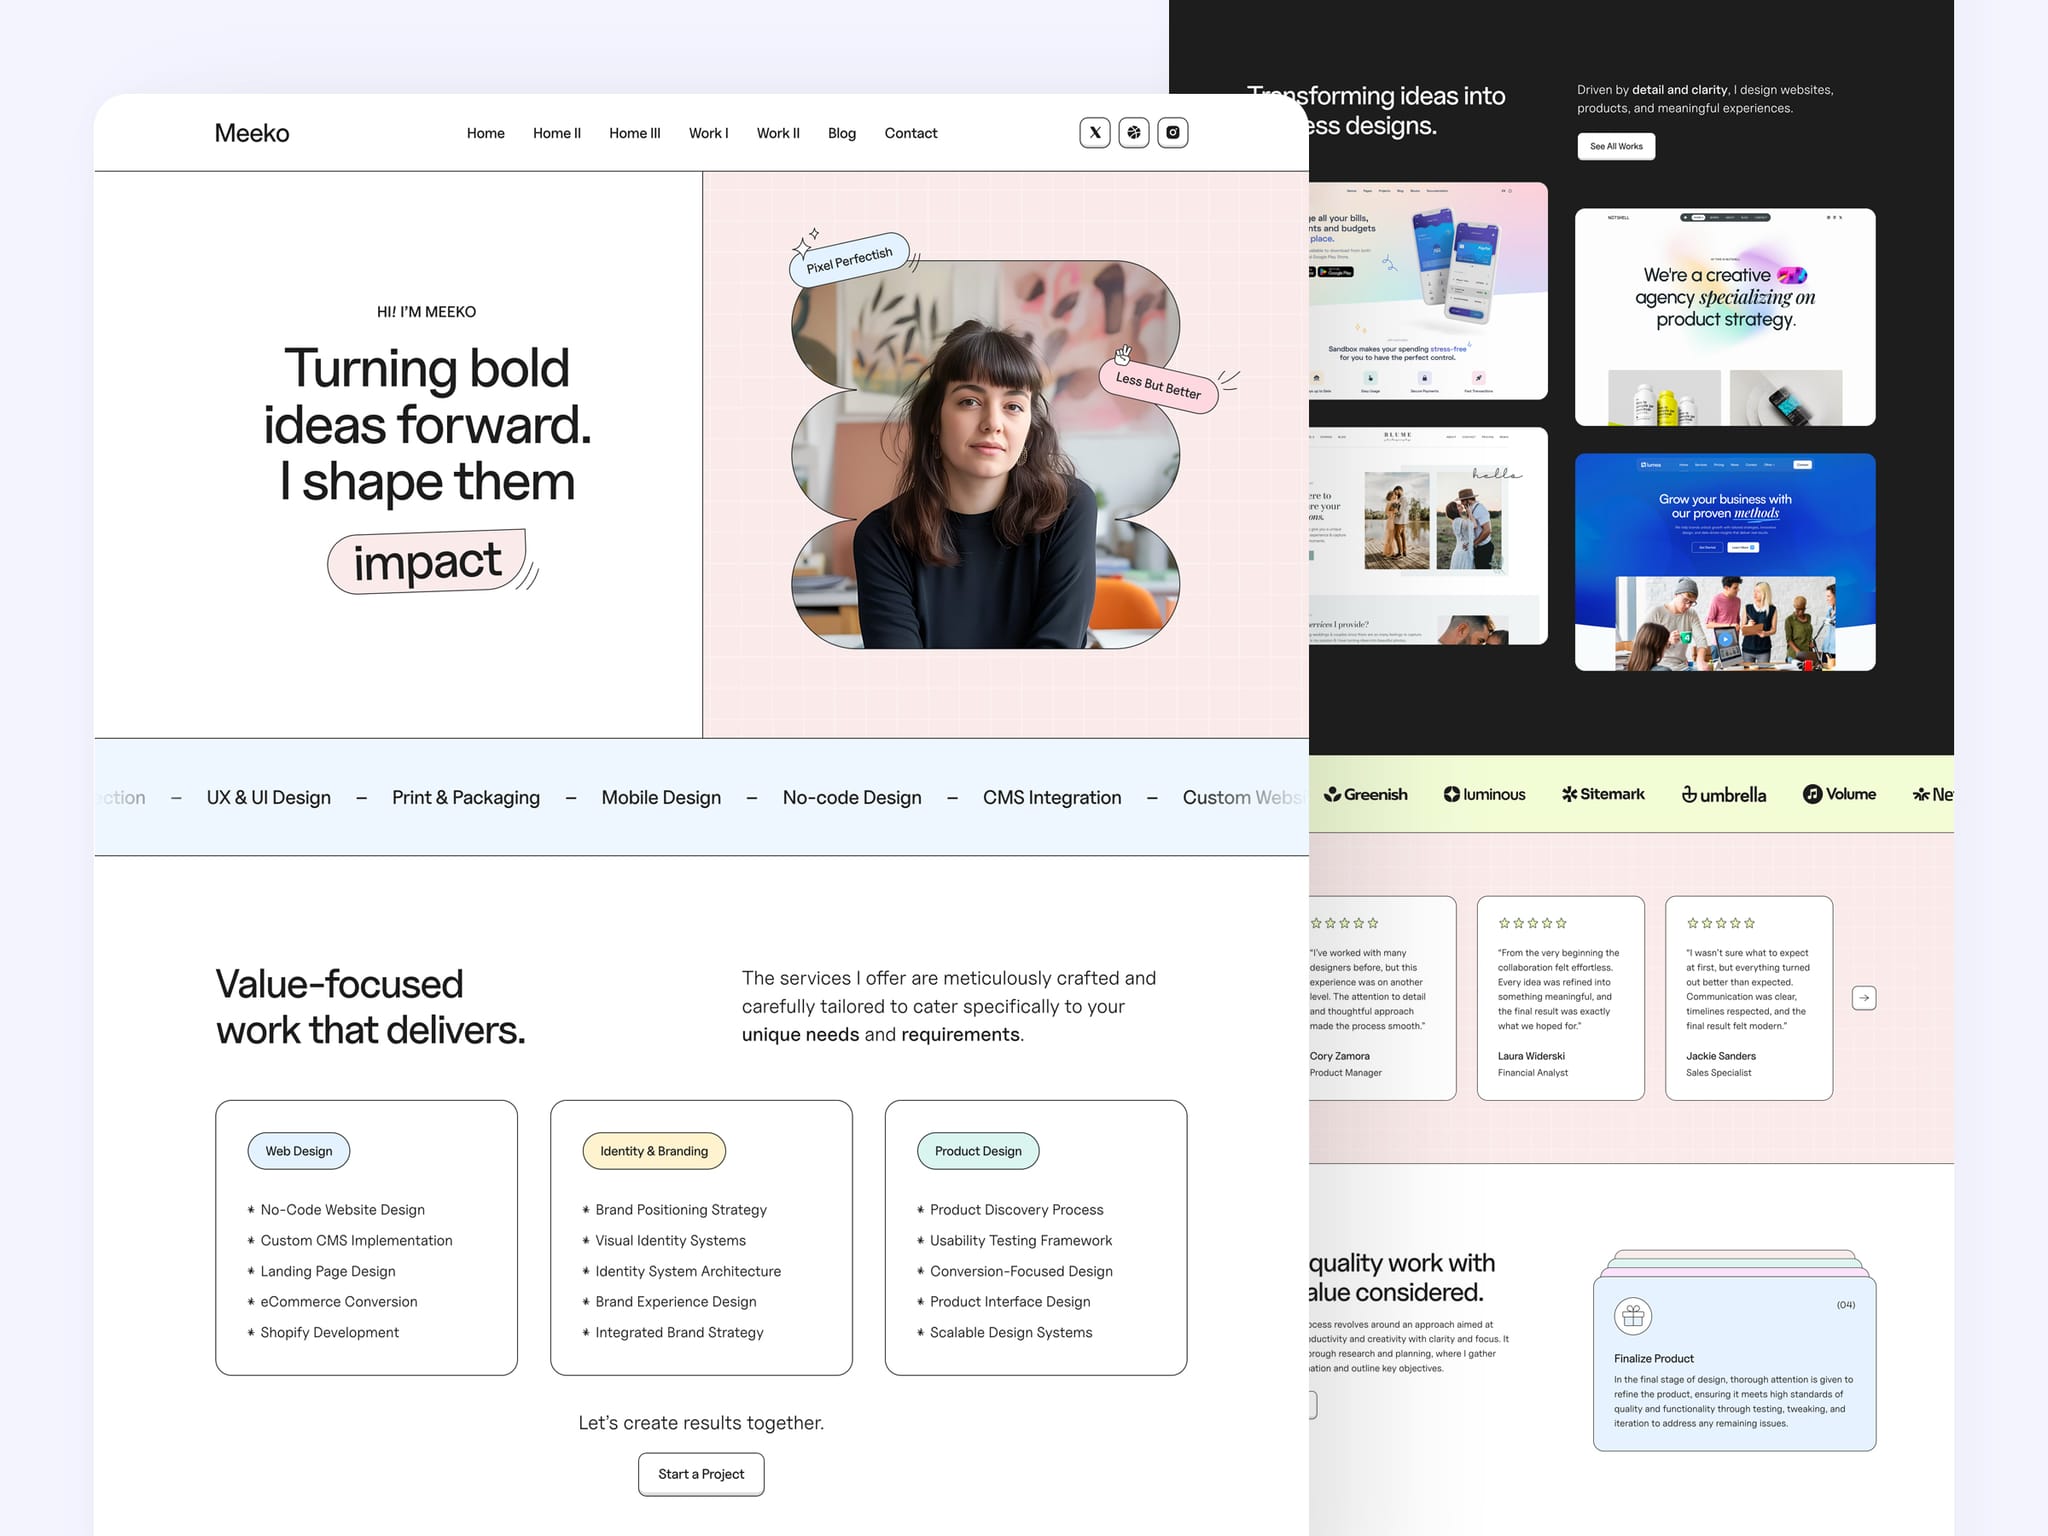This screenshot has height=1536, width=2048.
Task: Click 'Product Discovery Process' list item
Action: [1017, 1210]
